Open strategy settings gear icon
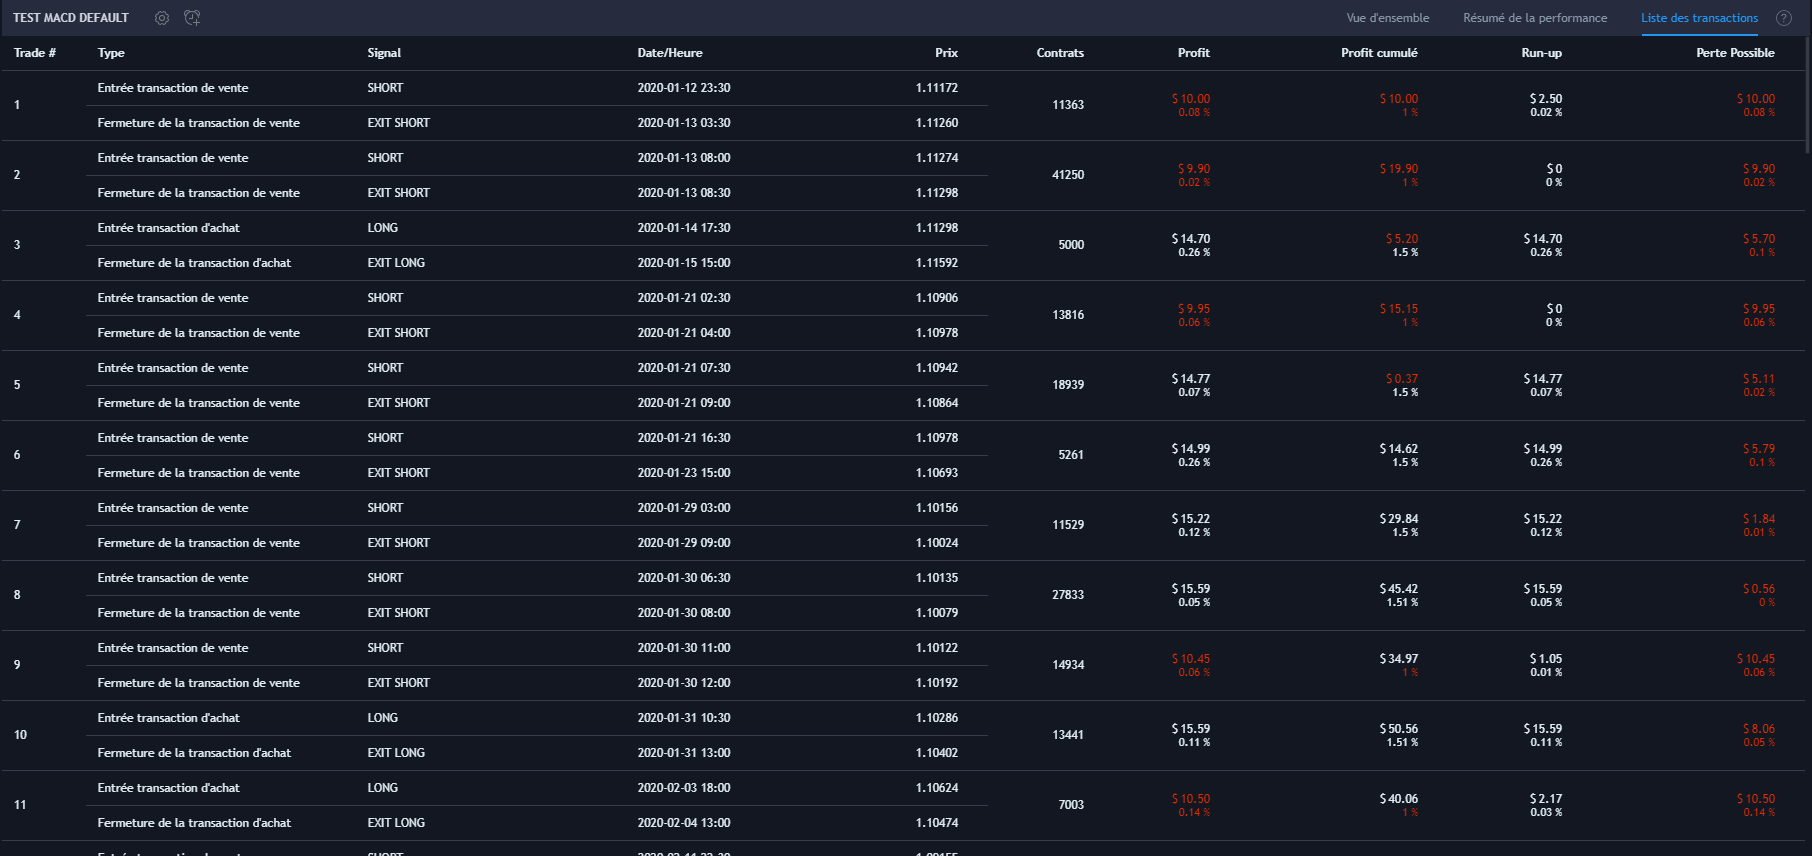 click(162, 18)
